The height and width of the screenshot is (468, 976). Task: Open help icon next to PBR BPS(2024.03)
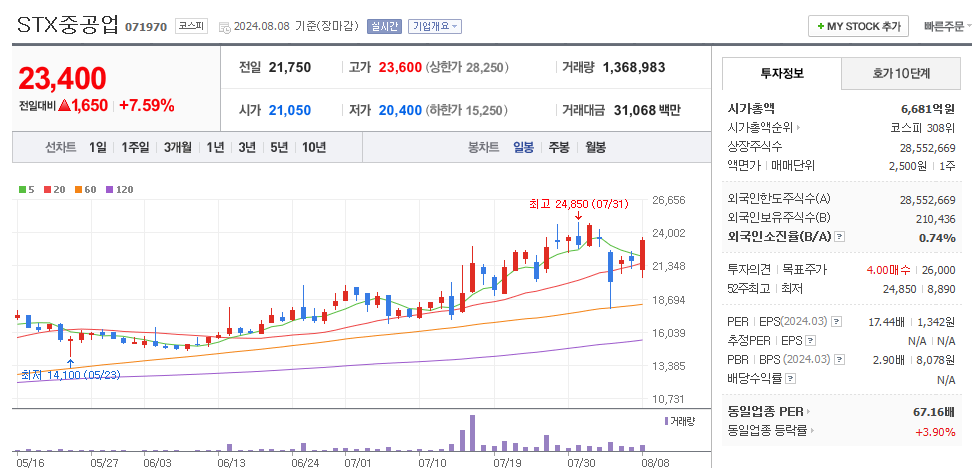pos(840,360)
